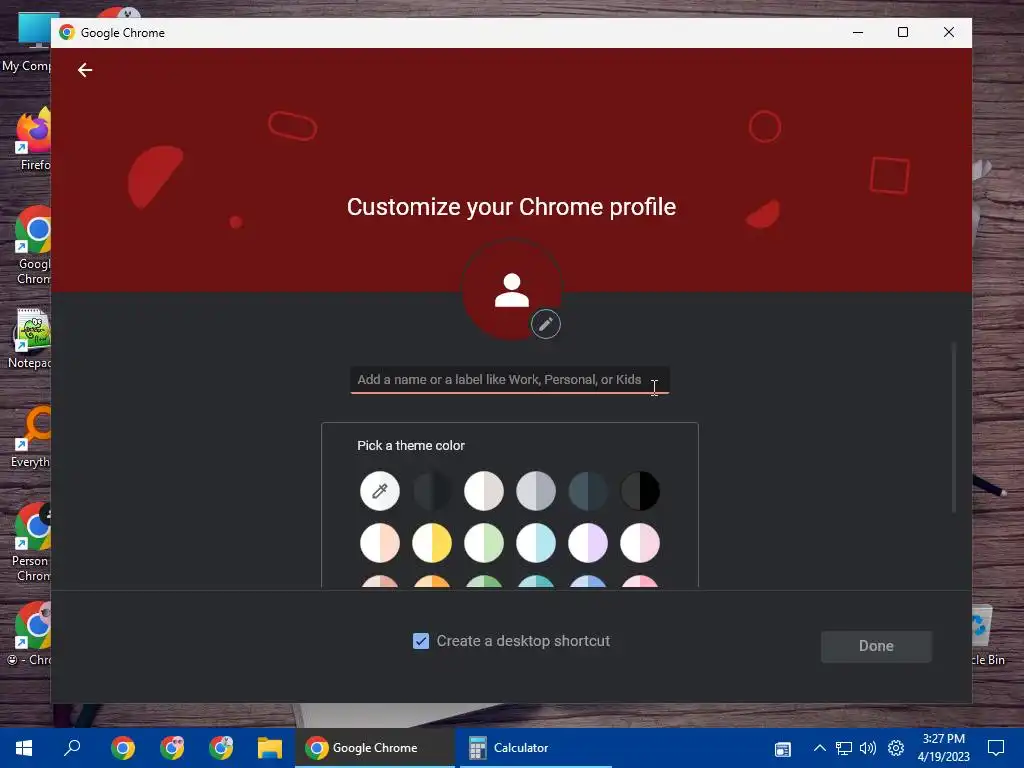Open the taskbar clock and date
Viewport: 1024px width, 768px height.
click(x=944, y=748)
